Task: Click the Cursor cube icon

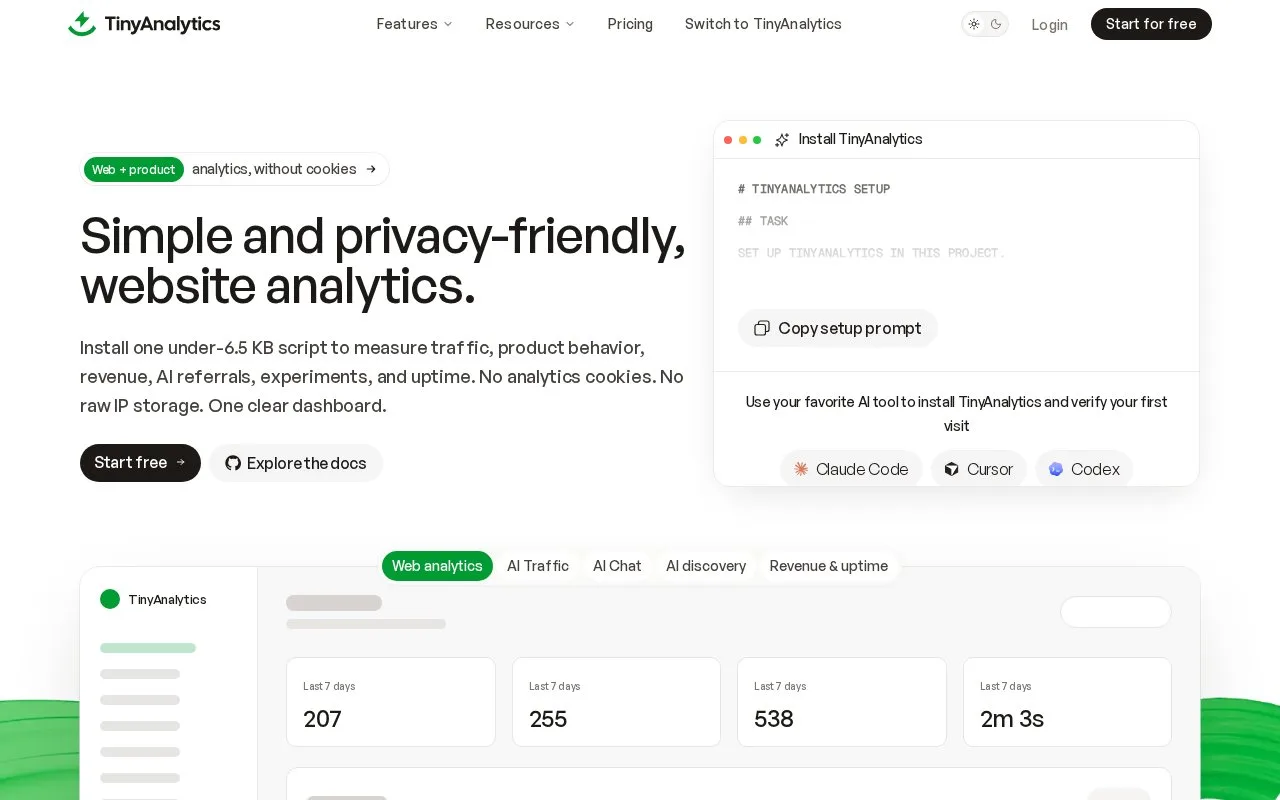Action: [952, 469]
